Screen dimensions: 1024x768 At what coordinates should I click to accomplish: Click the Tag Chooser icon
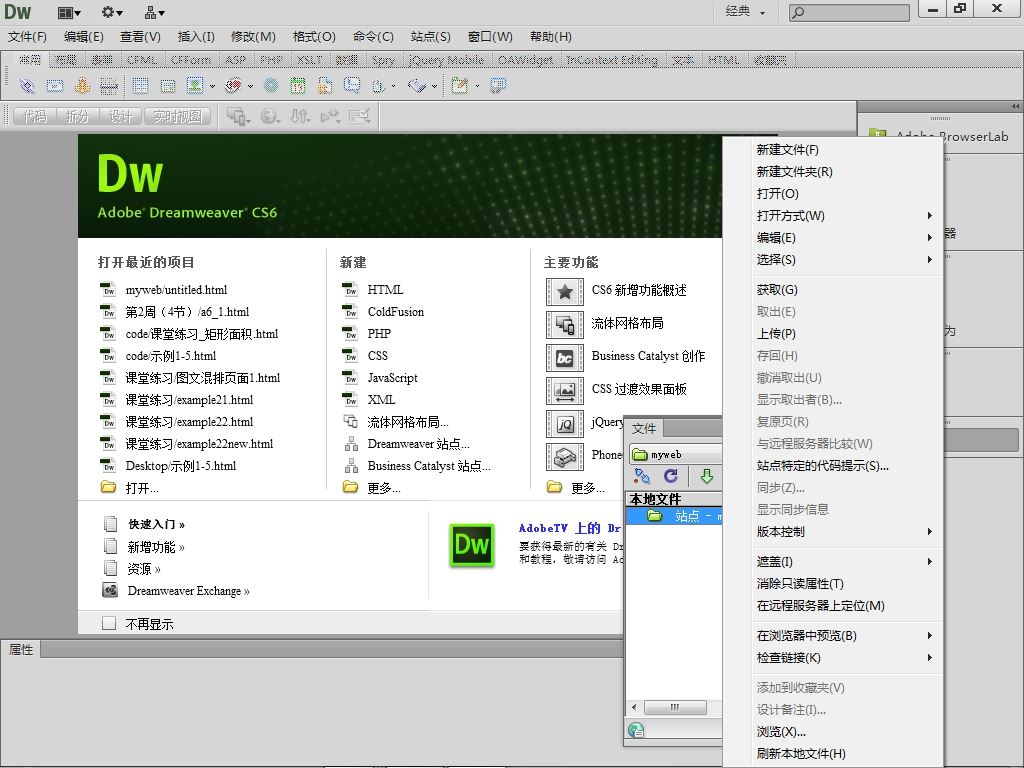coord(498,85)
